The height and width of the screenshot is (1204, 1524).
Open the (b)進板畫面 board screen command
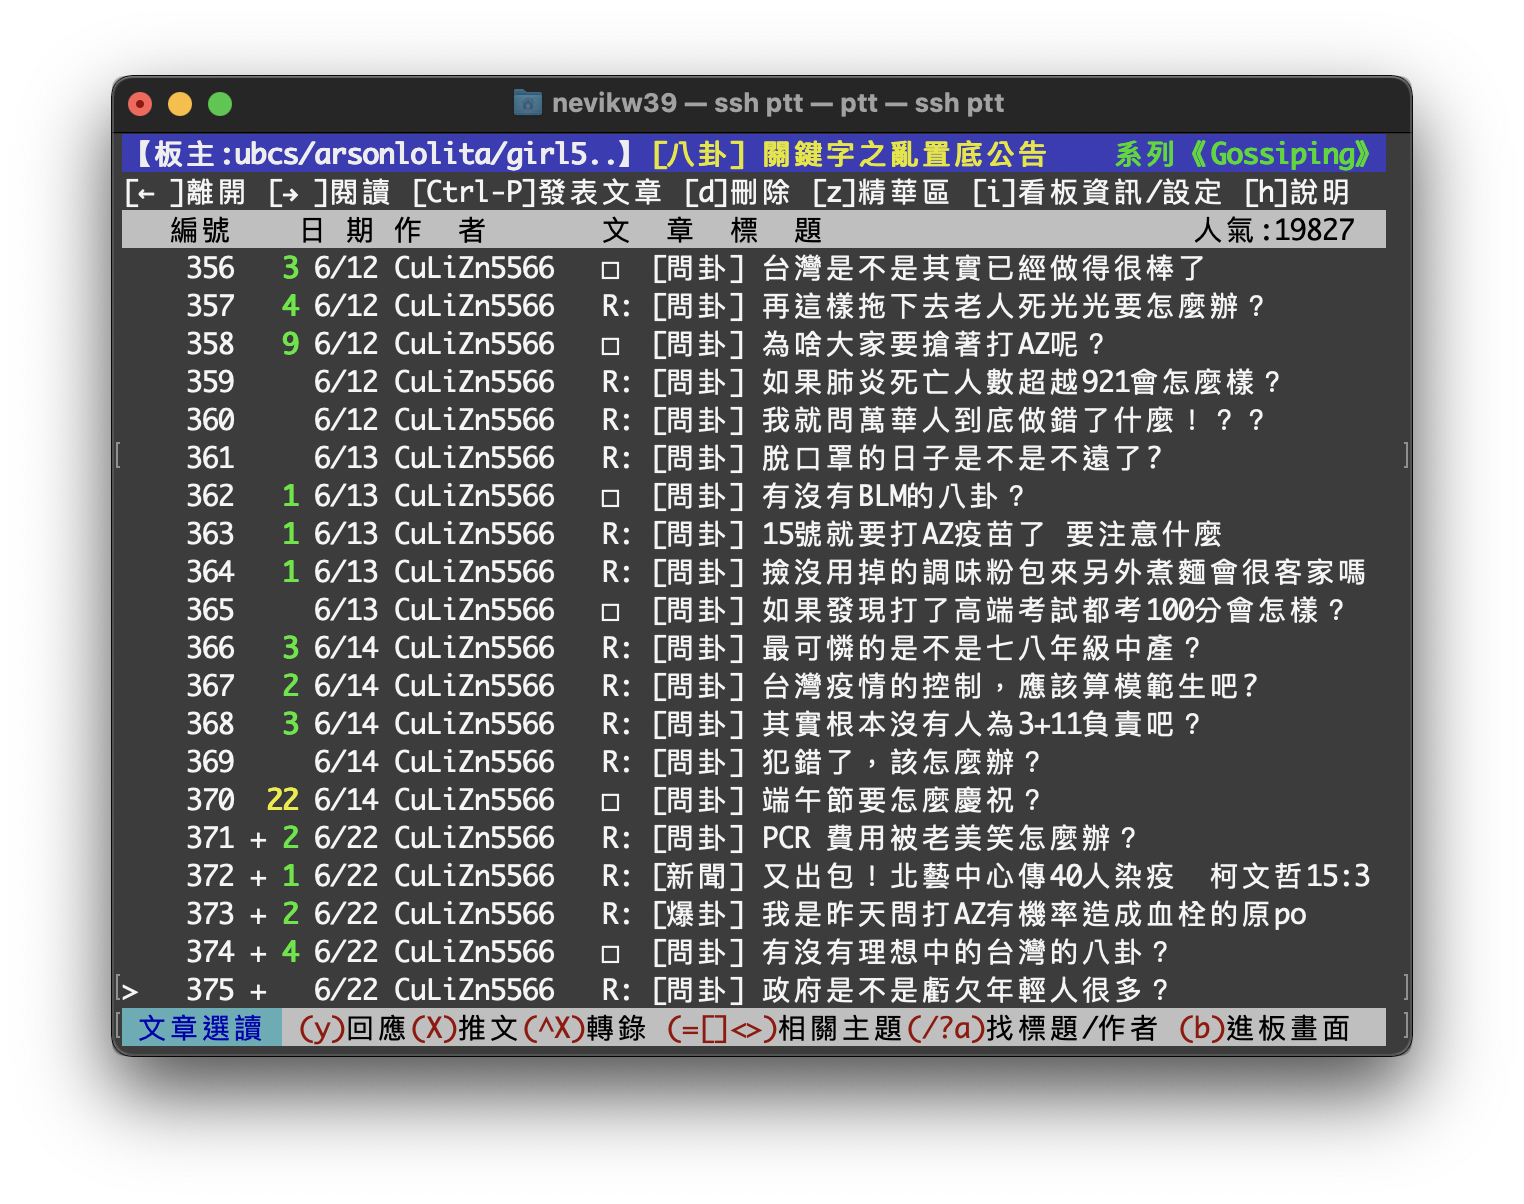(1265, 1028)
